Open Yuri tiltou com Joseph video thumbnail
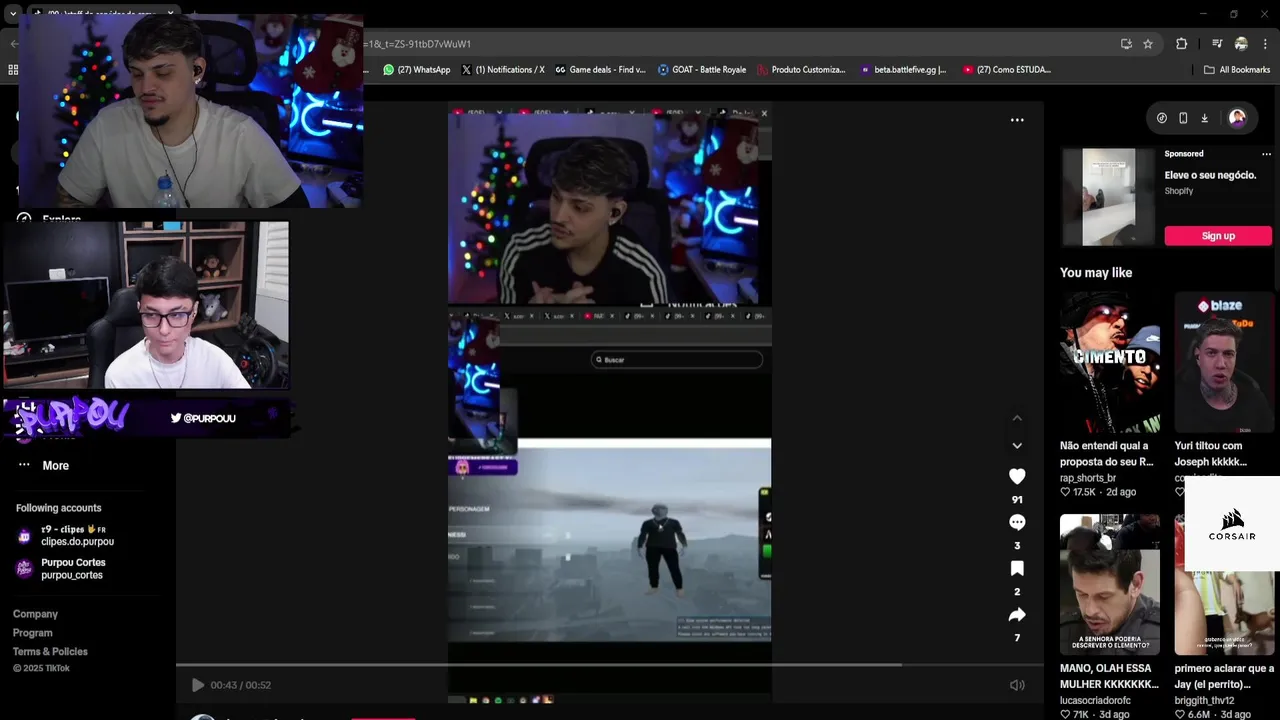1280x720 pixels. click(x=1227, y=362)
